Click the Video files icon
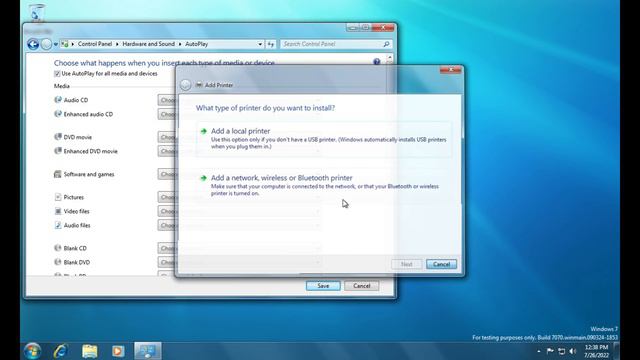This screenshot has height=360, width=640. click(58, 211)
